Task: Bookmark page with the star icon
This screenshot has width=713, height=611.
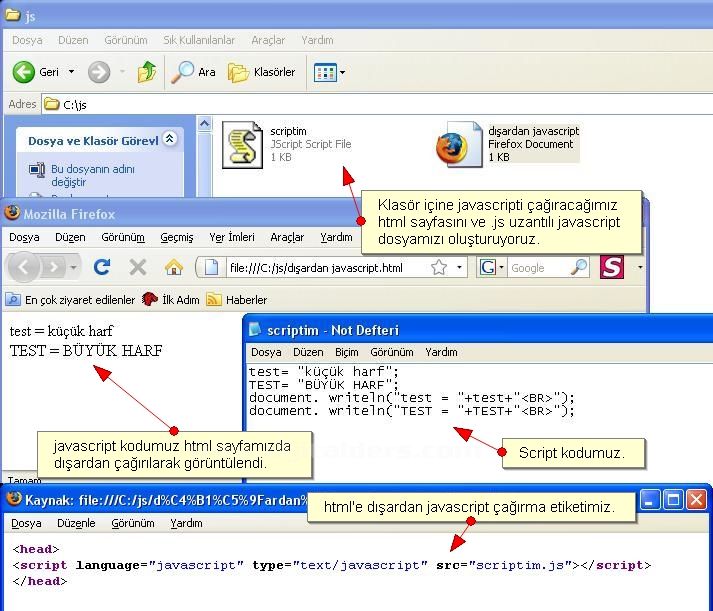Action: 439,267
